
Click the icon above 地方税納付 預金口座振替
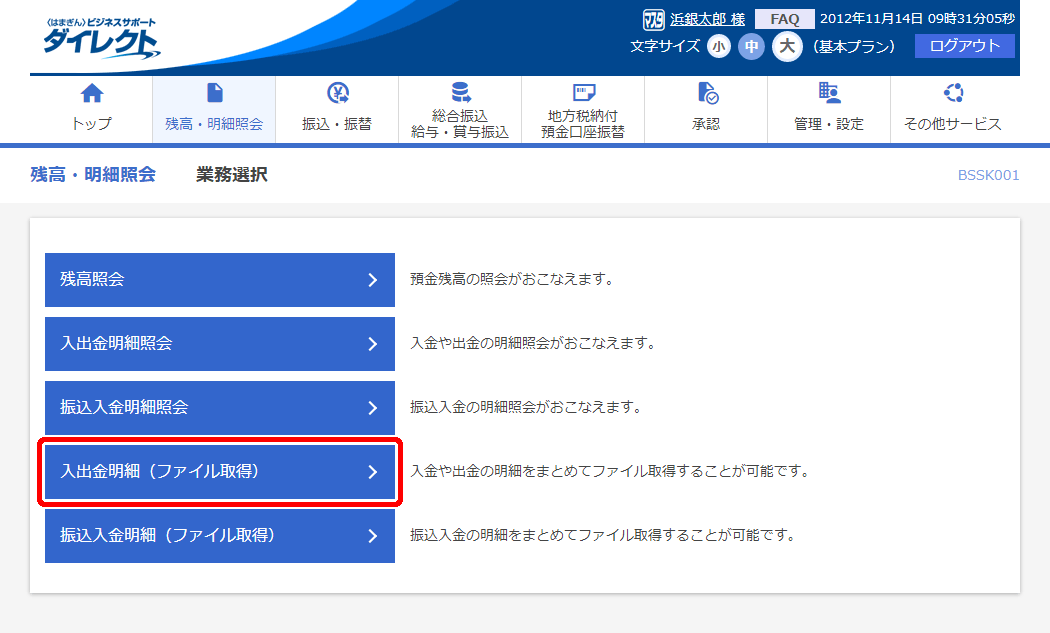click(583, 93)
